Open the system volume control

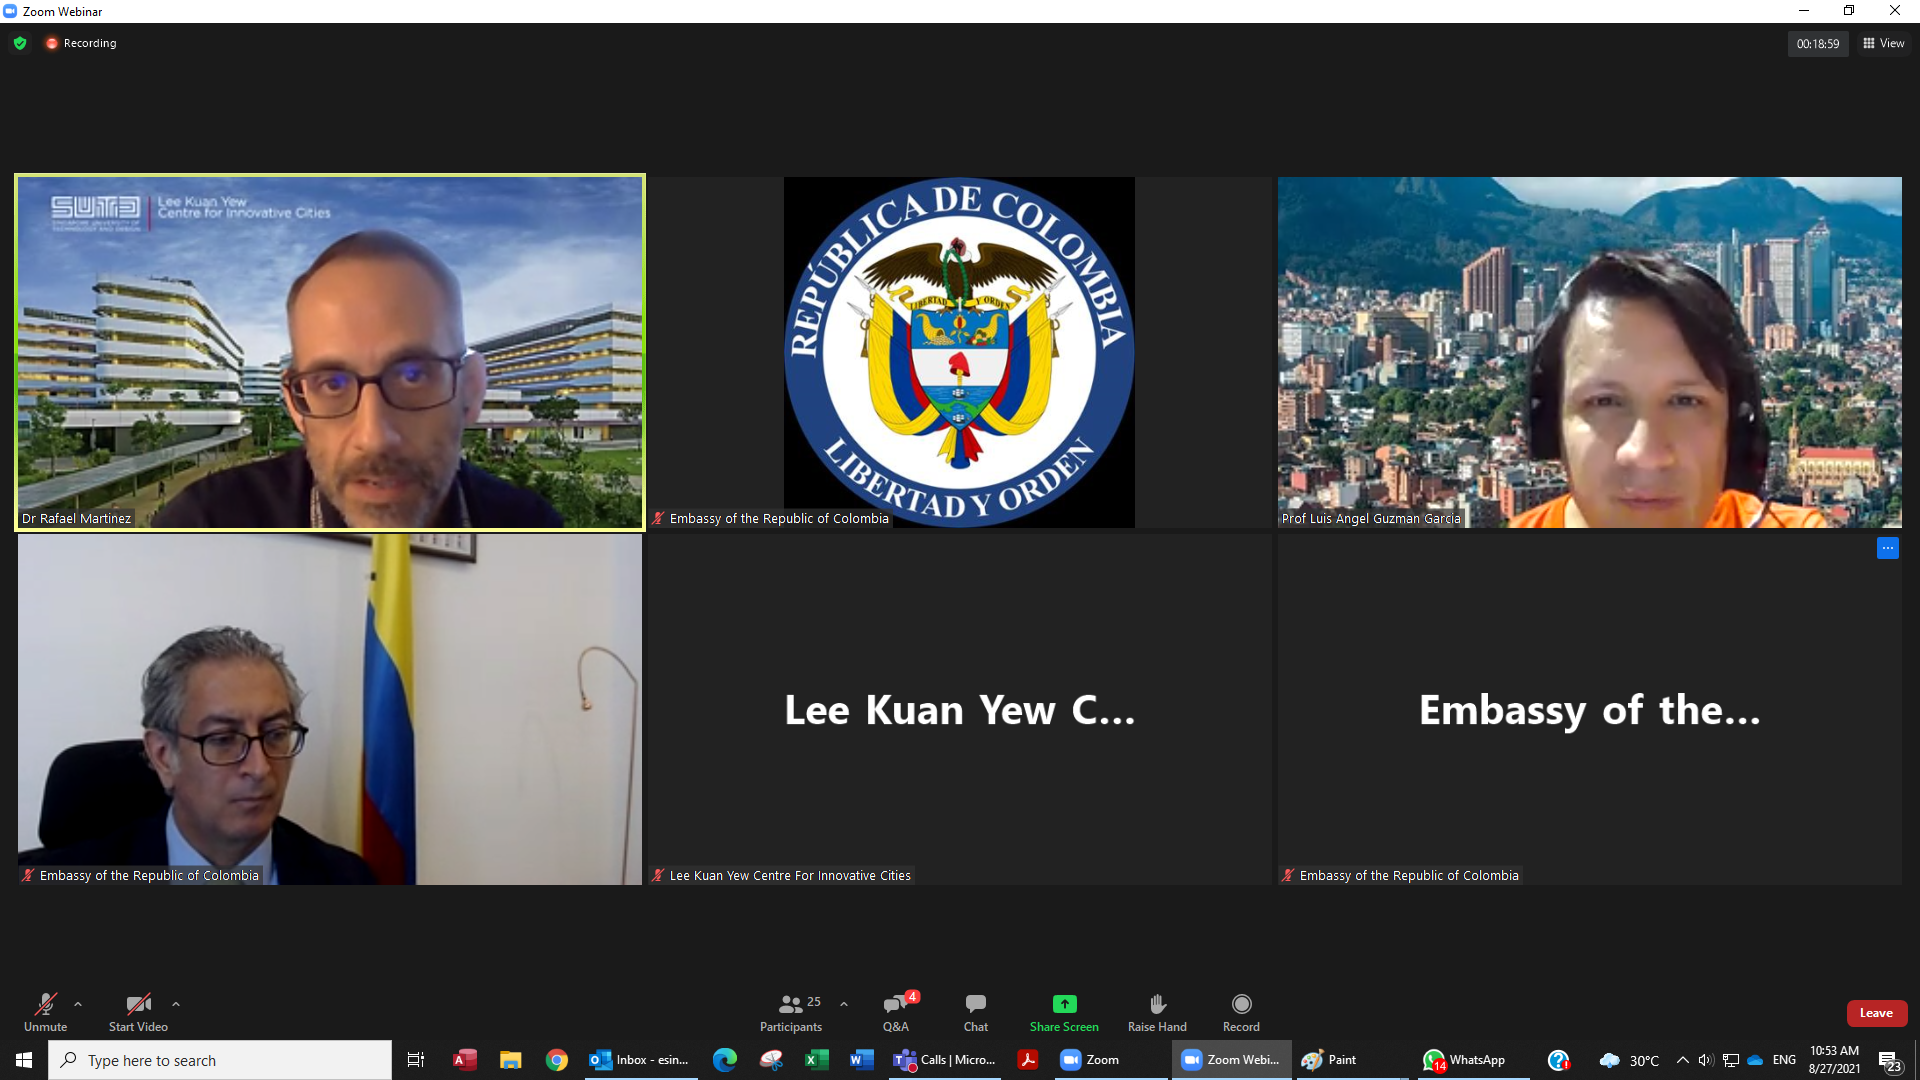1706,1060
